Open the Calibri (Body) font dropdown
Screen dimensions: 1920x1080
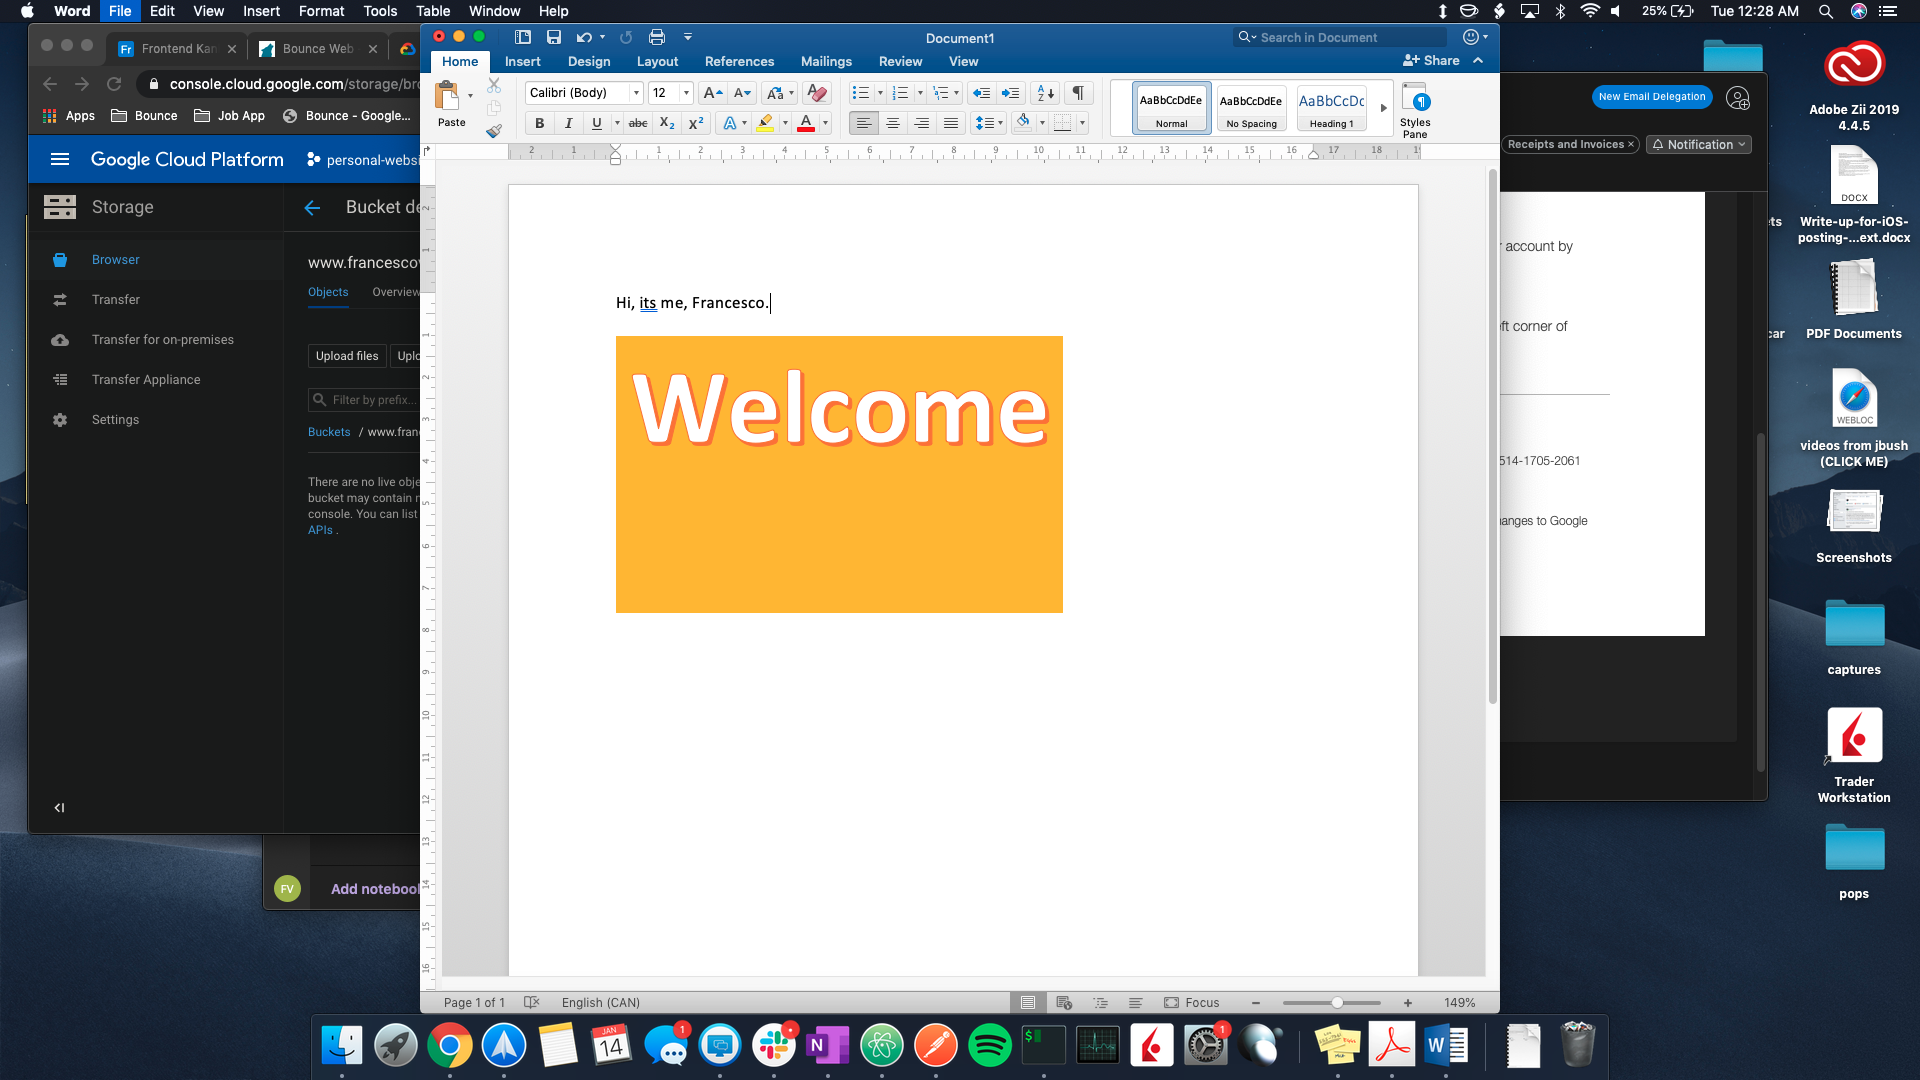point(636,93)
